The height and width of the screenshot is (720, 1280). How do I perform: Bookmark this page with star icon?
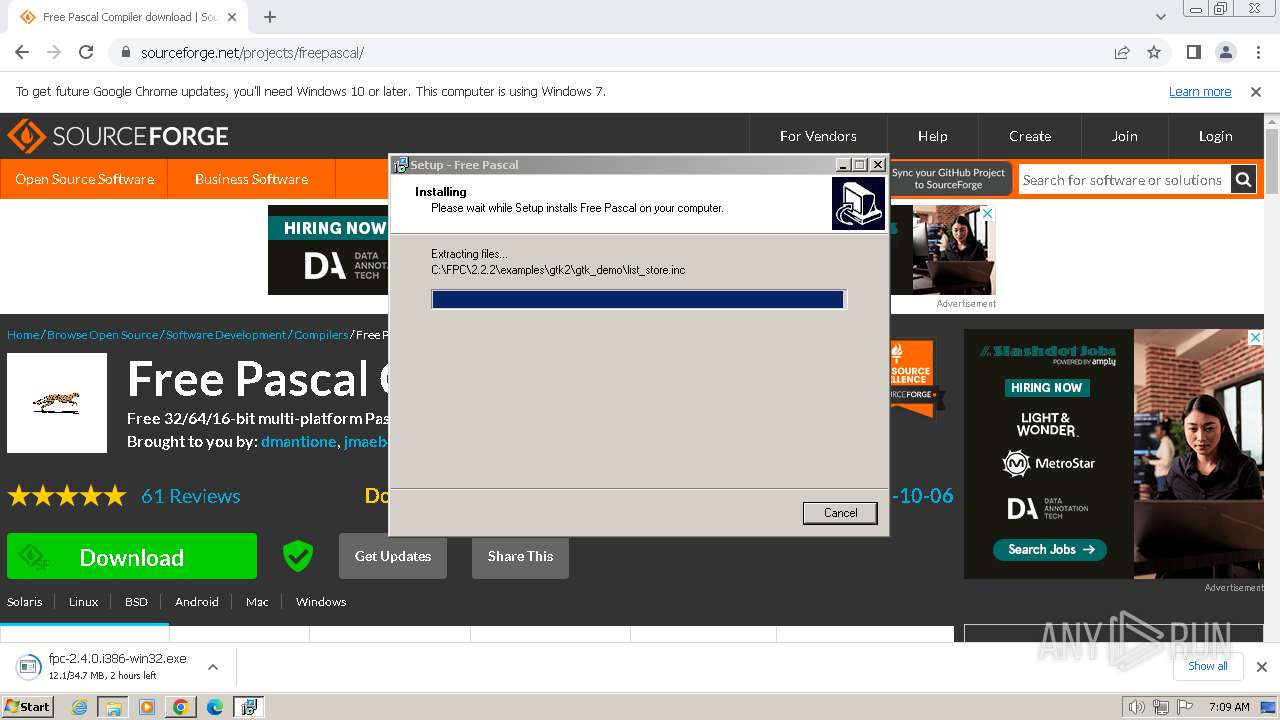click(1154, 53)
